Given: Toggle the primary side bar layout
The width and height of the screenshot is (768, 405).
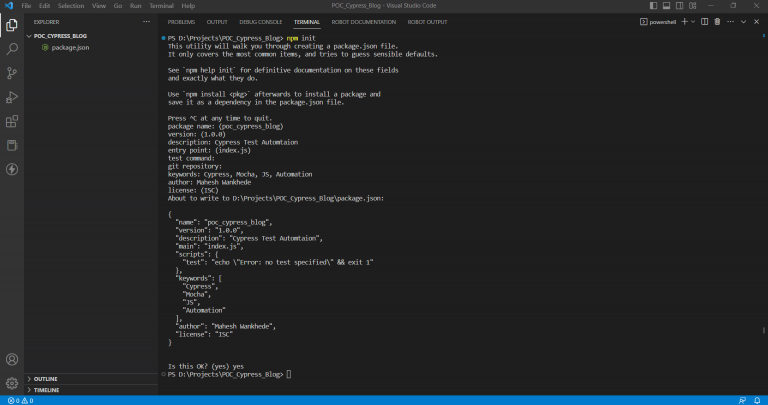Looking at the screenshot, I should tap(653, 6).
